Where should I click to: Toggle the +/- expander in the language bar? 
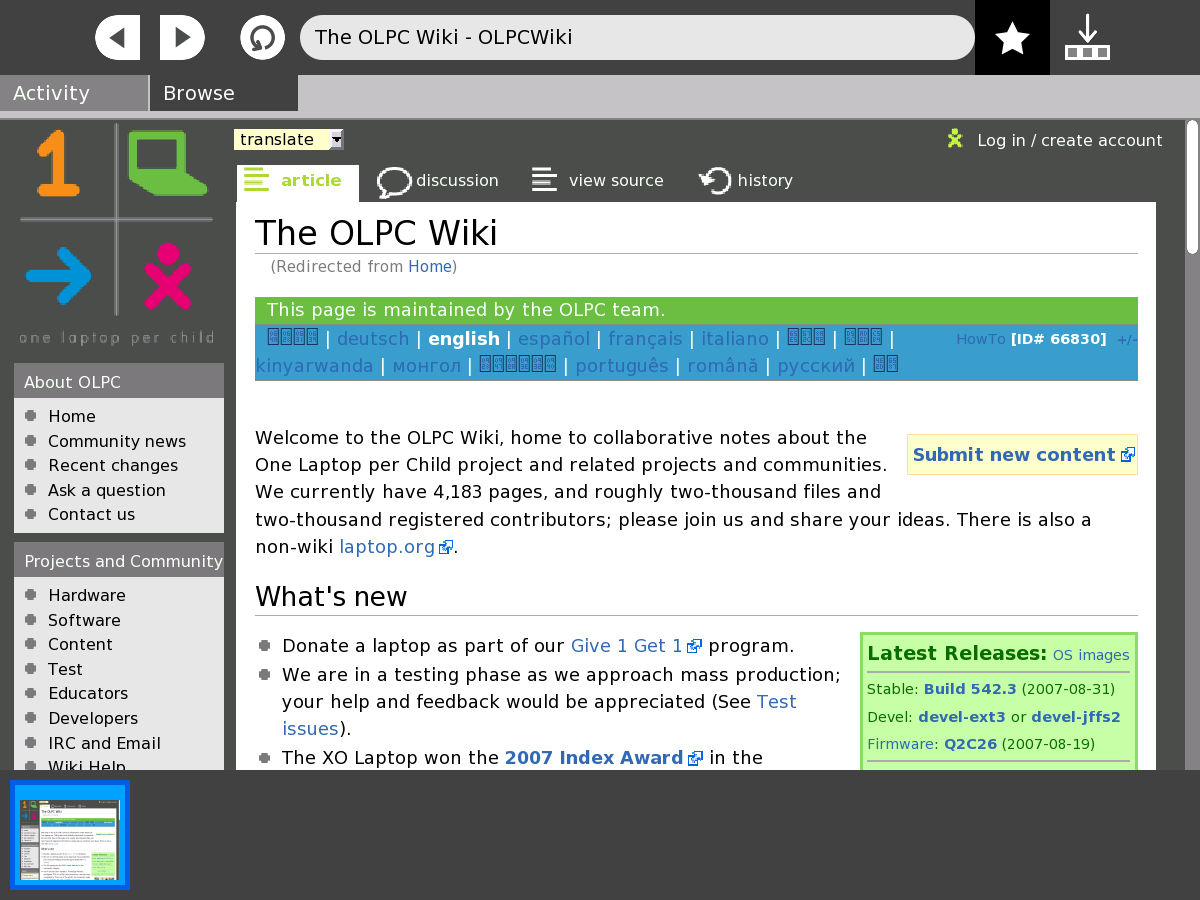tap(1126, 340)
